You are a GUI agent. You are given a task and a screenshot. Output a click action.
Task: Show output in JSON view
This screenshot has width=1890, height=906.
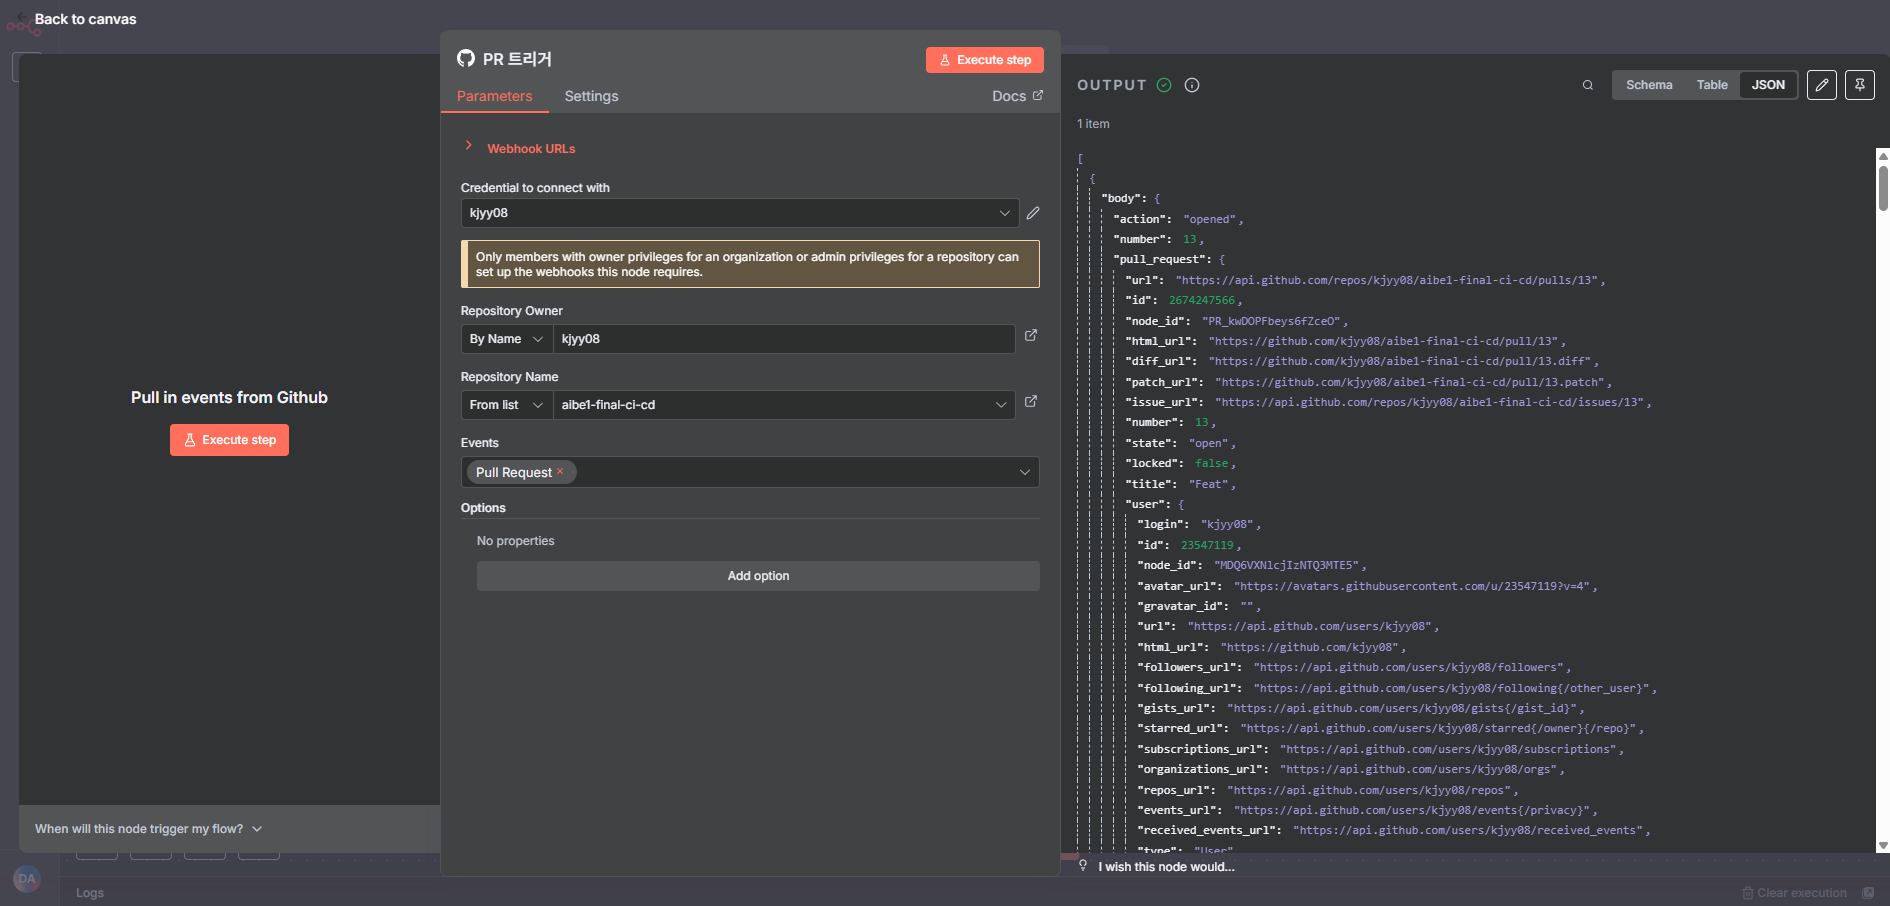(1768, 85)
